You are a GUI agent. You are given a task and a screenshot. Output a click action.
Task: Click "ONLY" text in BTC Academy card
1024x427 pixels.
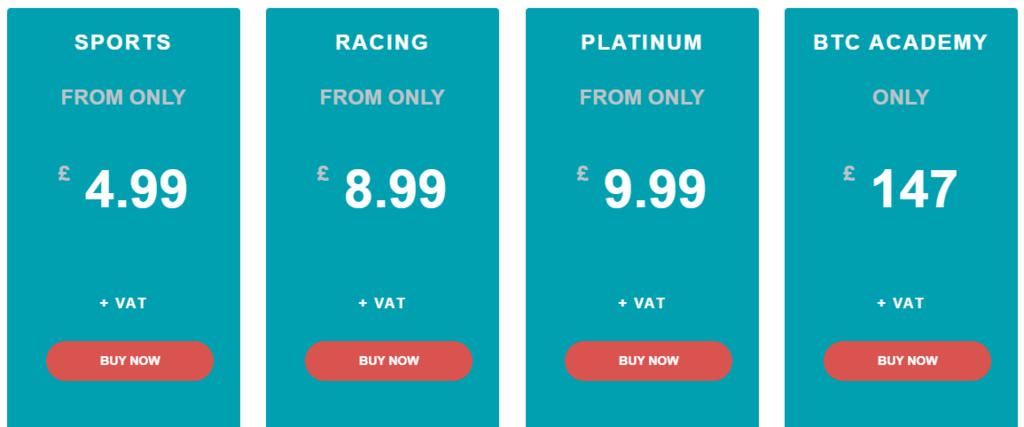901,98
